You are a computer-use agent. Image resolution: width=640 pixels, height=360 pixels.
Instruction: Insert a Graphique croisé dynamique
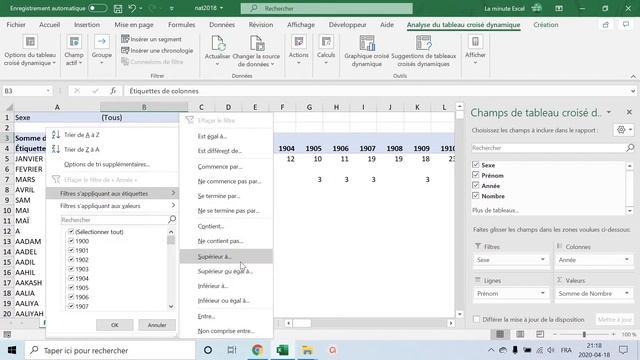pos(367,51)
